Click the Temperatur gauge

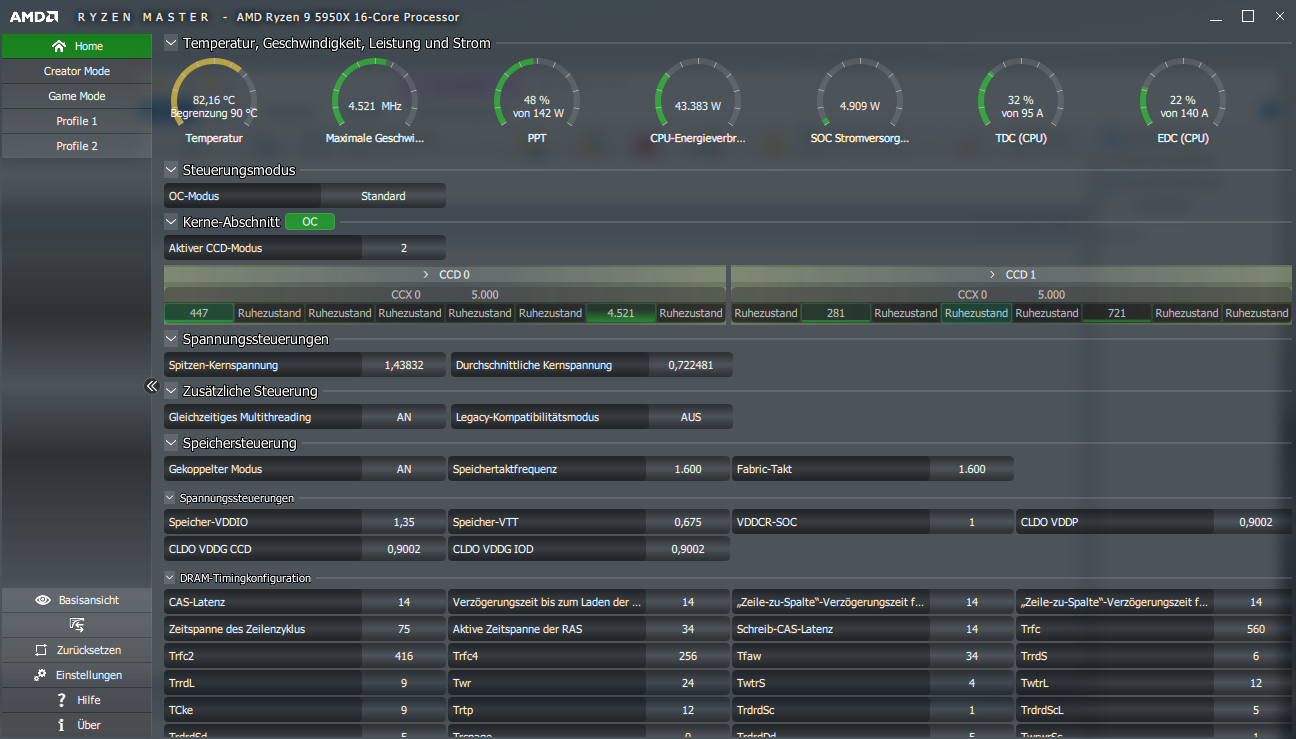pos(214,102)
